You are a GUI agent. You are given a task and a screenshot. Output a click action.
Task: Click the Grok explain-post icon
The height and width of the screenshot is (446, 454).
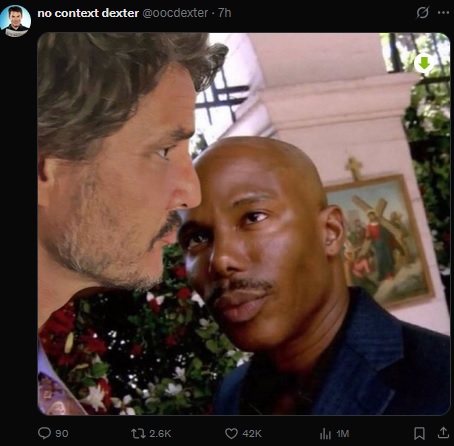pos(423,13)
